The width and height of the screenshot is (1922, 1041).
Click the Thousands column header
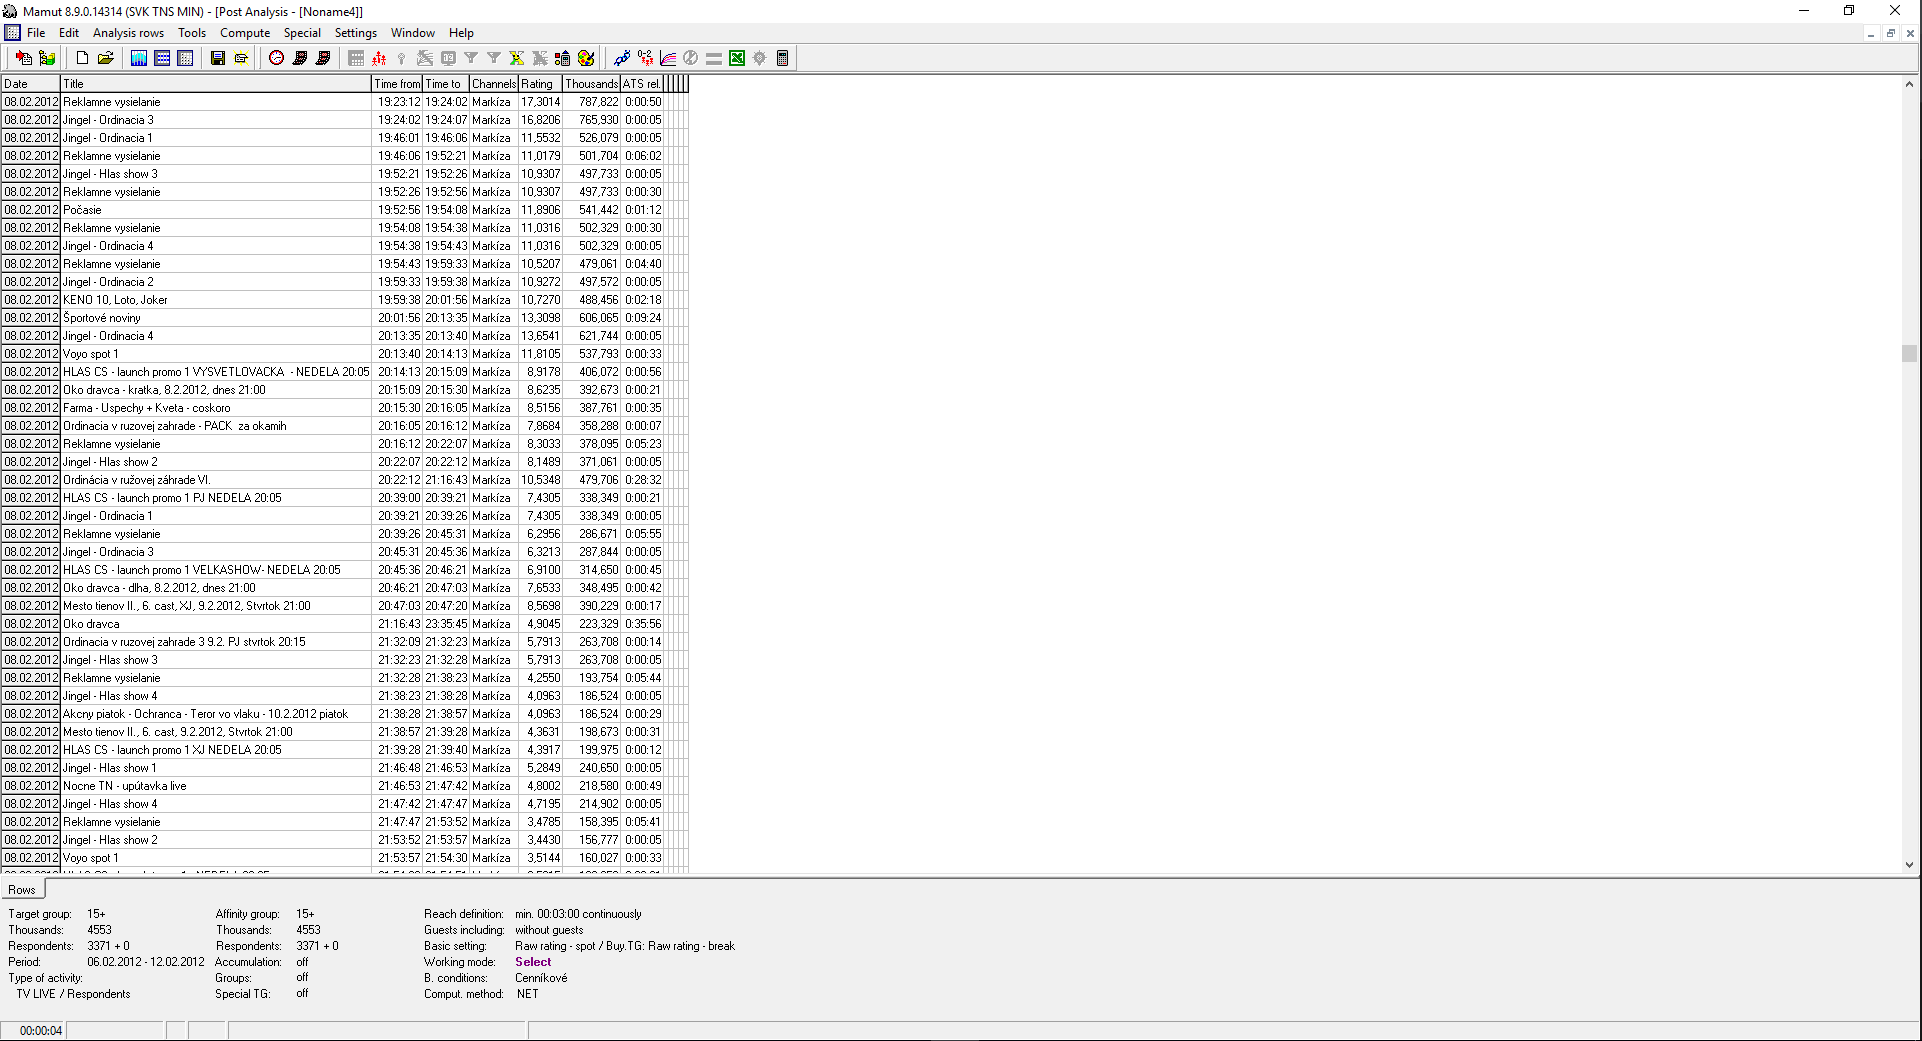[x=592, y=84]
